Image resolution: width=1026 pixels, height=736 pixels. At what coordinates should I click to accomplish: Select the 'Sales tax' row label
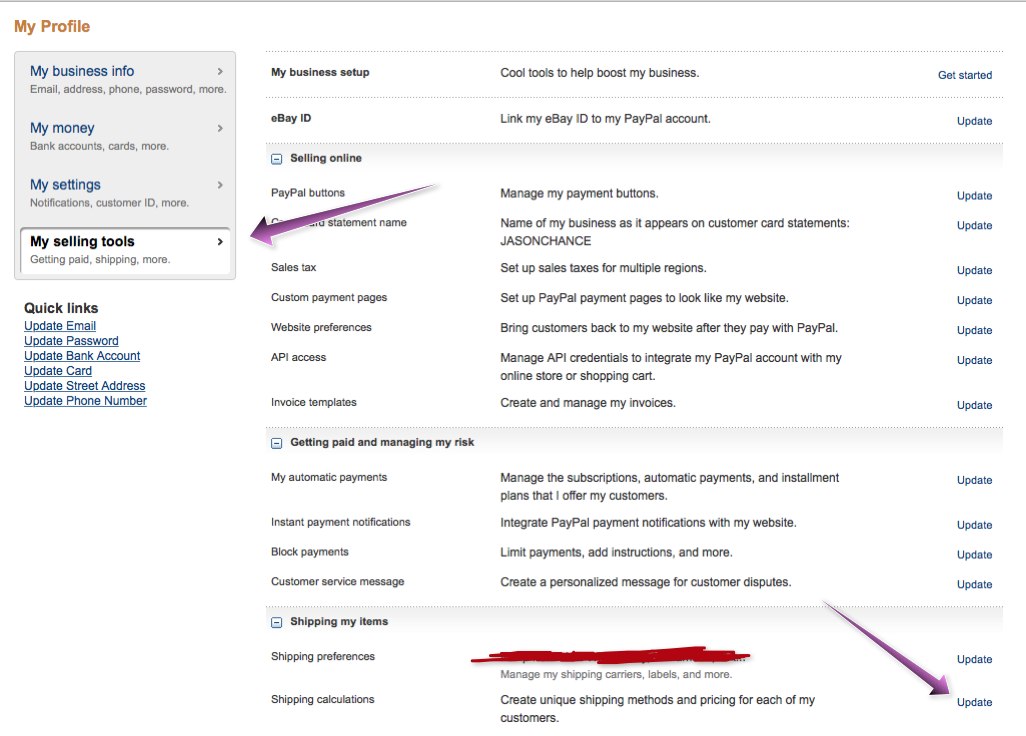coord(293,268)
